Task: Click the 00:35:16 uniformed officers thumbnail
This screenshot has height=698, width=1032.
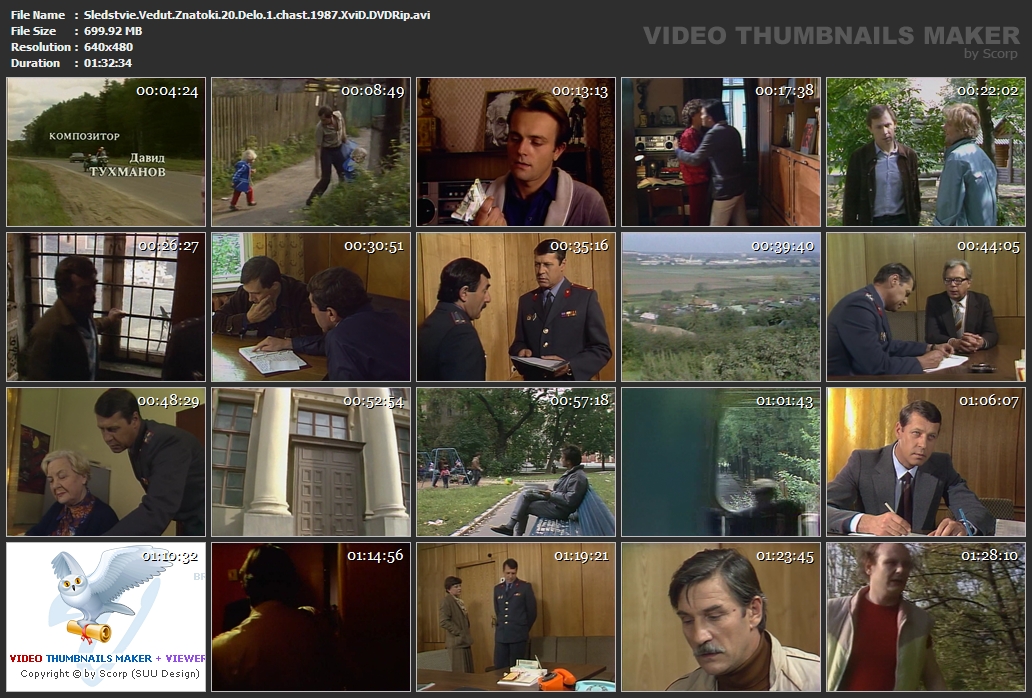Action: click(516, 307)
